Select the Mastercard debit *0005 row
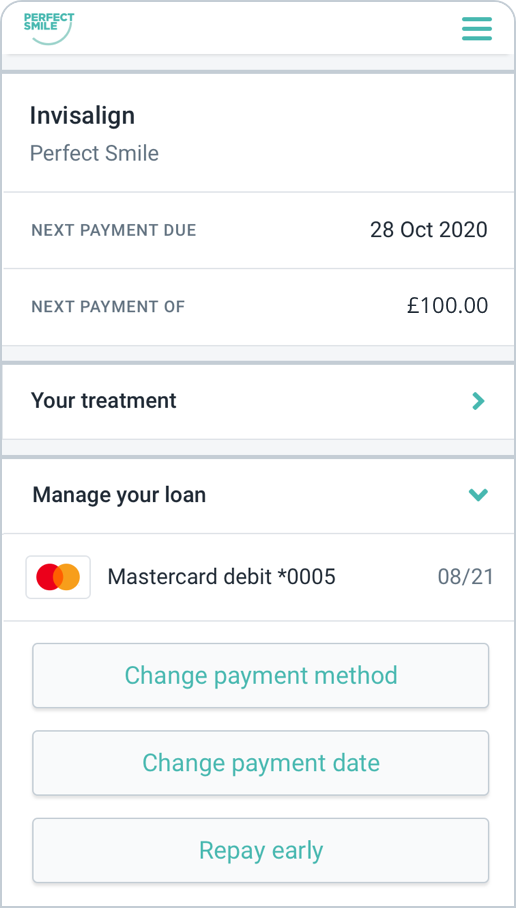The image size is (516, 908). click(x=258, y=577)
